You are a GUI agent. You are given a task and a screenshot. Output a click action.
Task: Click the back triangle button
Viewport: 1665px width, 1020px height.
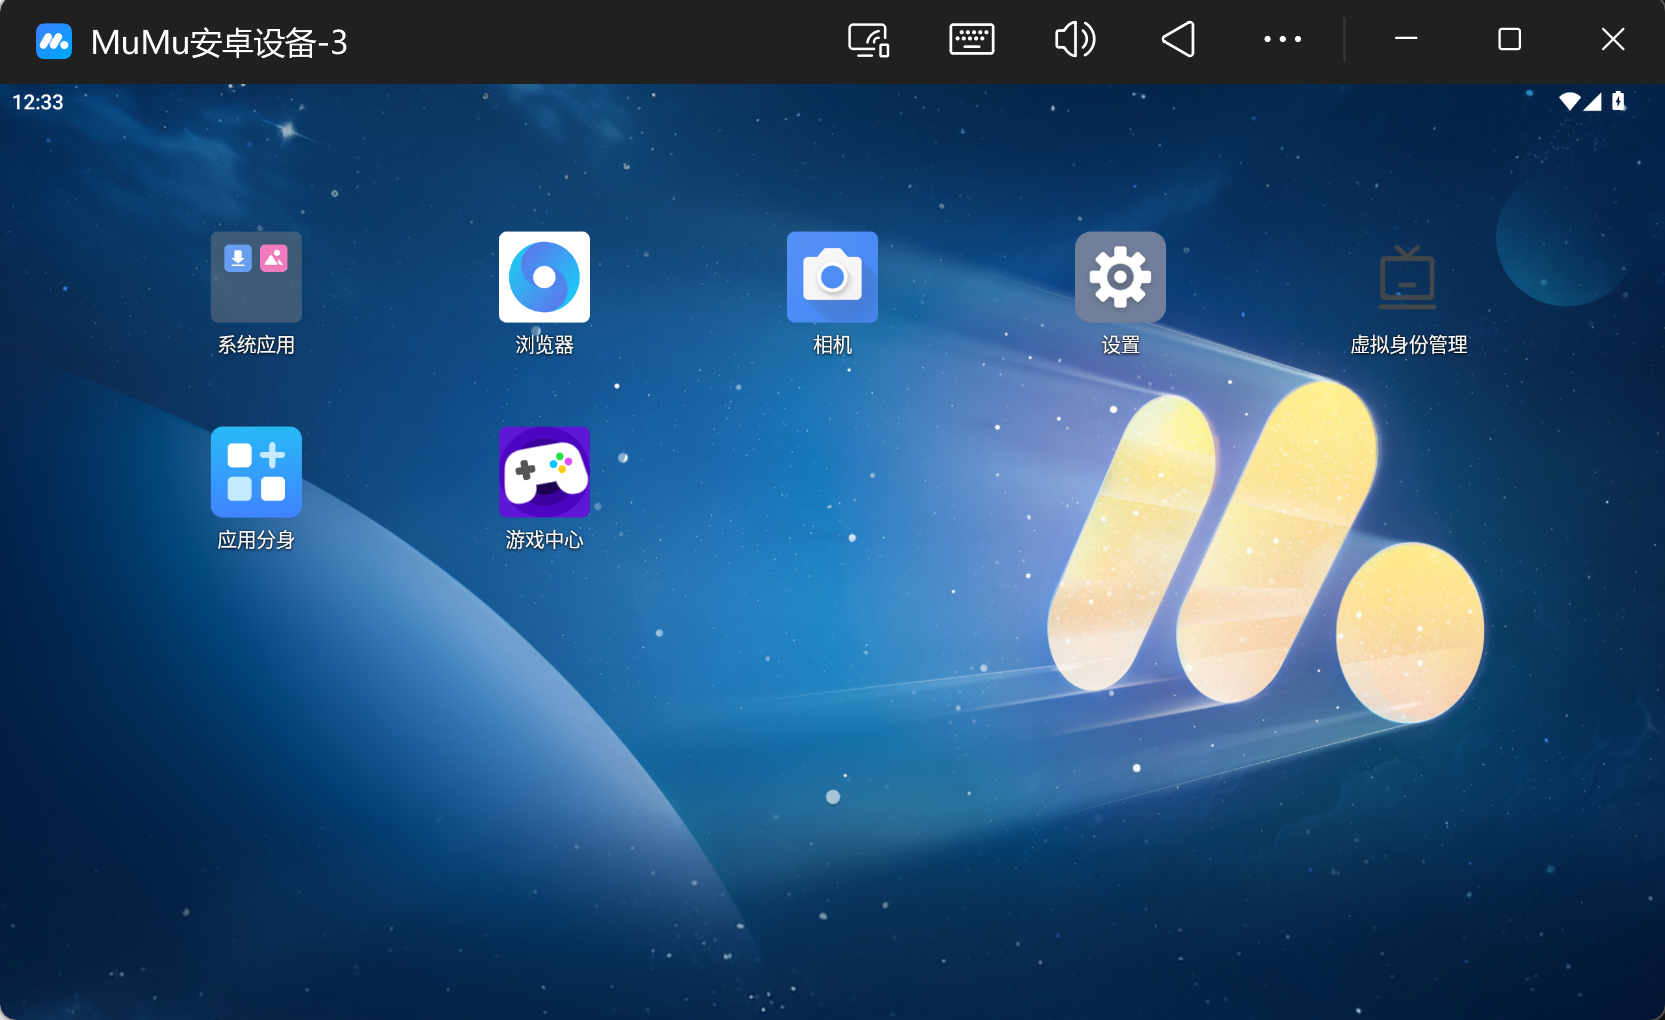[x=1179, y=40]
